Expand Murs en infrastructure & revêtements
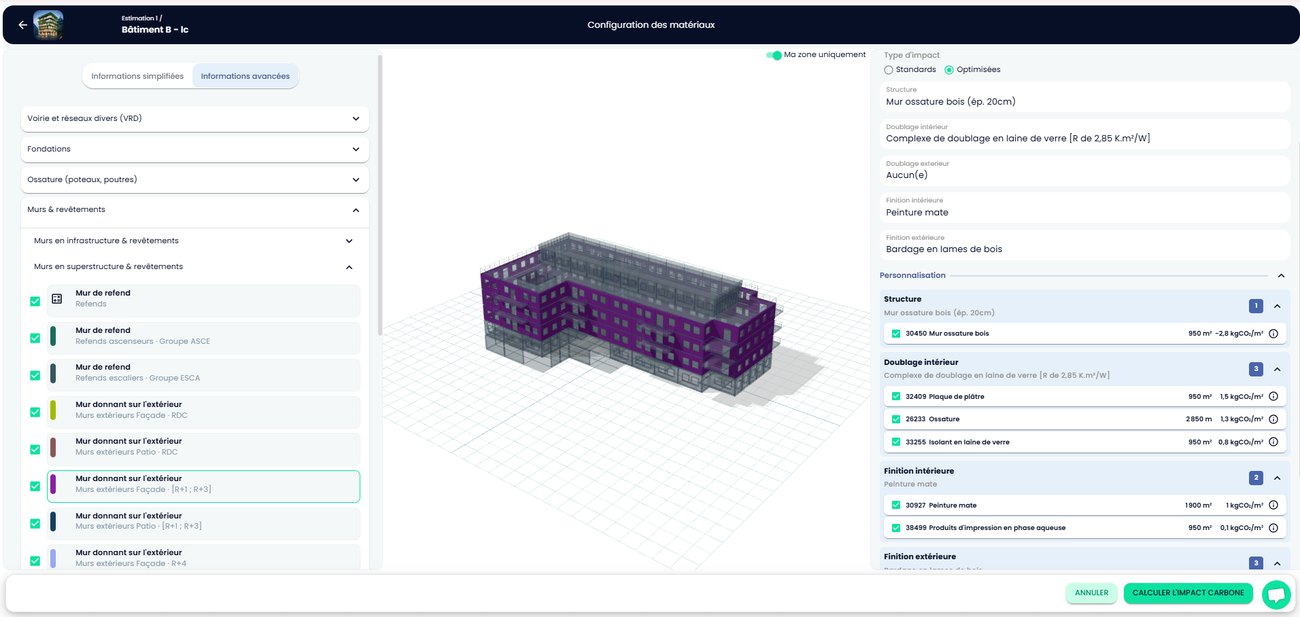Screen dimensions: 1300x617 pos(195,241)
